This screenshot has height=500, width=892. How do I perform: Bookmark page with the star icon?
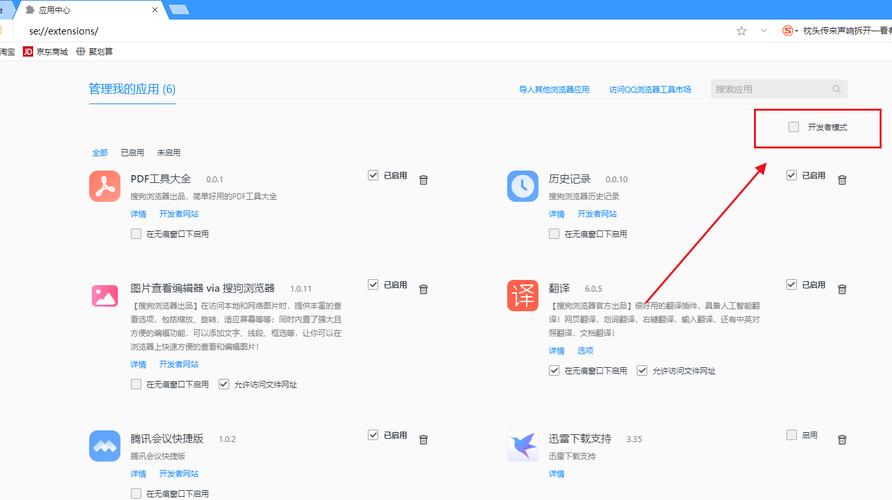(x=741, y=31)
